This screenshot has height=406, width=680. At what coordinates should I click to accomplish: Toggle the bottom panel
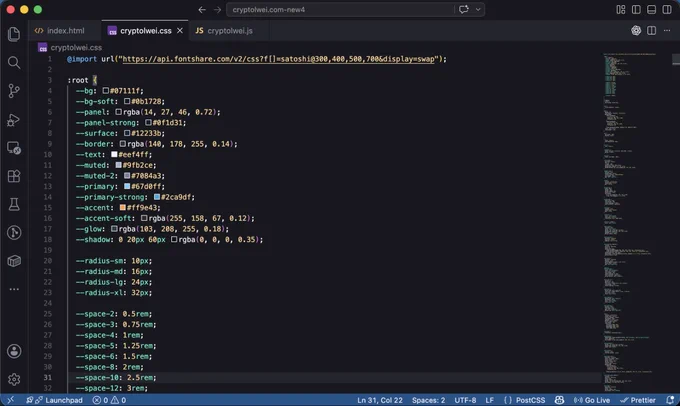(651, 10)
